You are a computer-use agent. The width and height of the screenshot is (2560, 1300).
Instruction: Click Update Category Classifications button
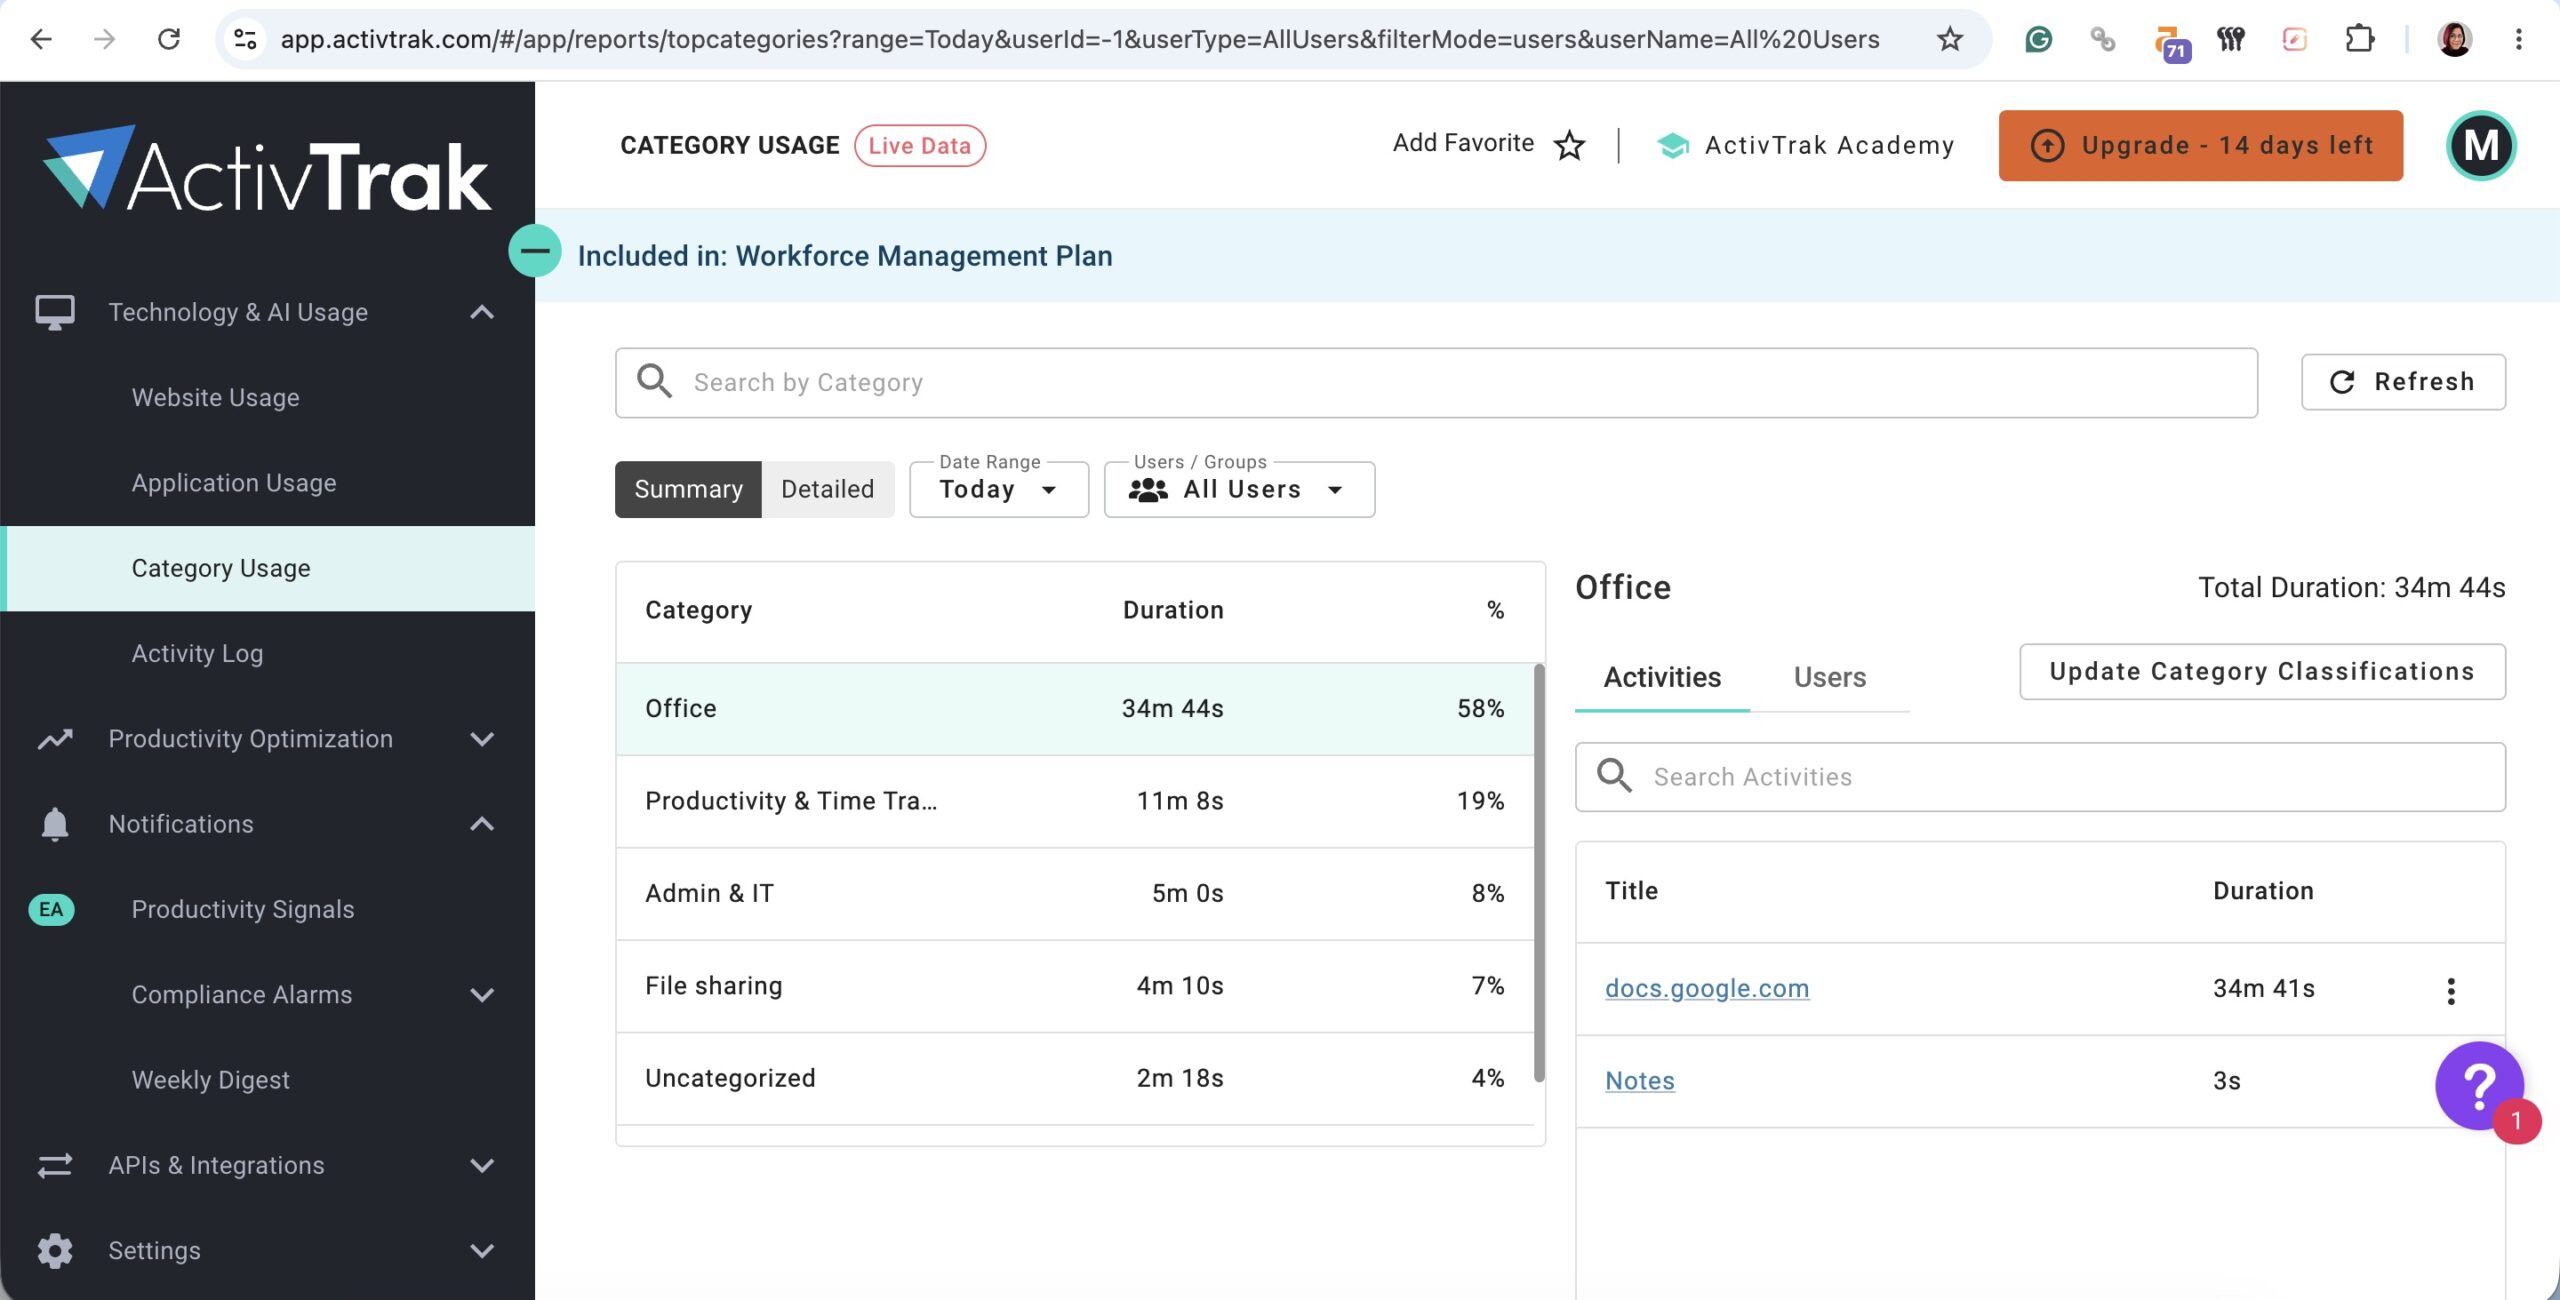point(2262,671)
